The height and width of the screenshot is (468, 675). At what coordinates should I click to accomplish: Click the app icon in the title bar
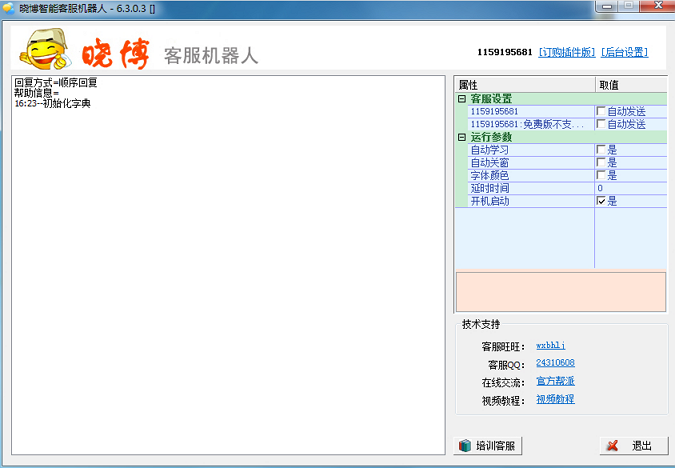(9, 7)
